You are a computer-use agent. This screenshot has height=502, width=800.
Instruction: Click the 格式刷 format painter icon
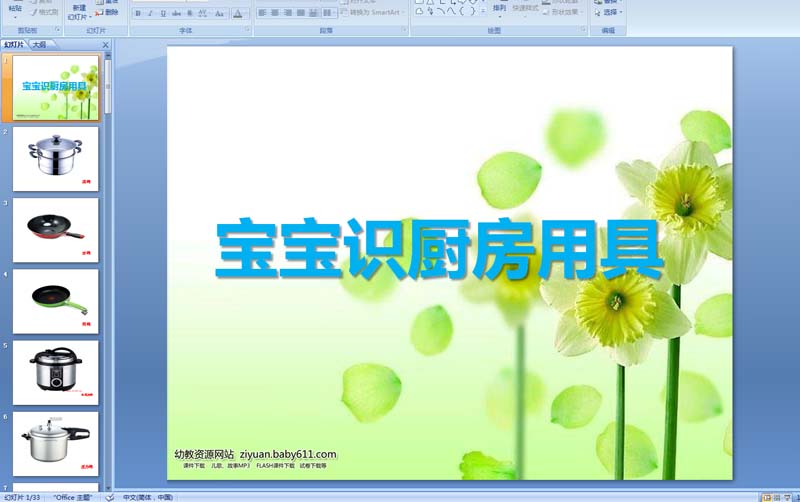pyautogui.click(x=44, y=12)
